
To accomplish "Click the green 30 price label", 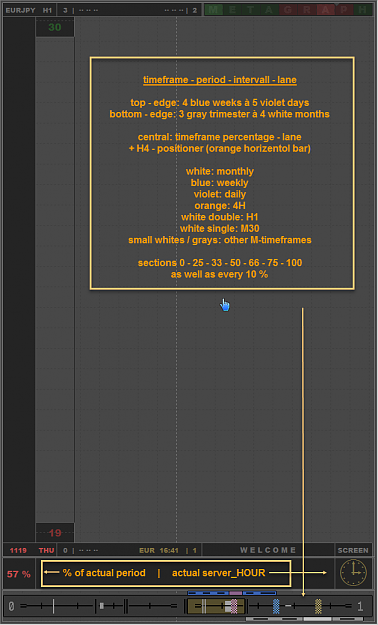I will [55, 27].
